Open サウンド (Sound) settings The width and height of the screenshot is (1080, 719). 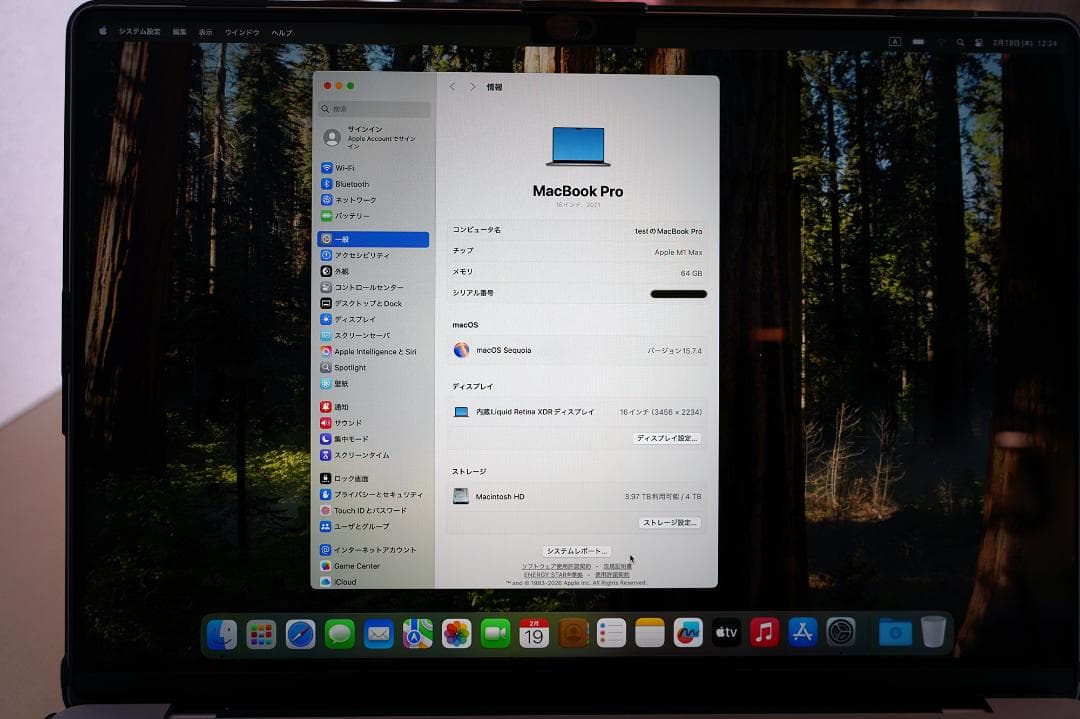pos(353,423)
